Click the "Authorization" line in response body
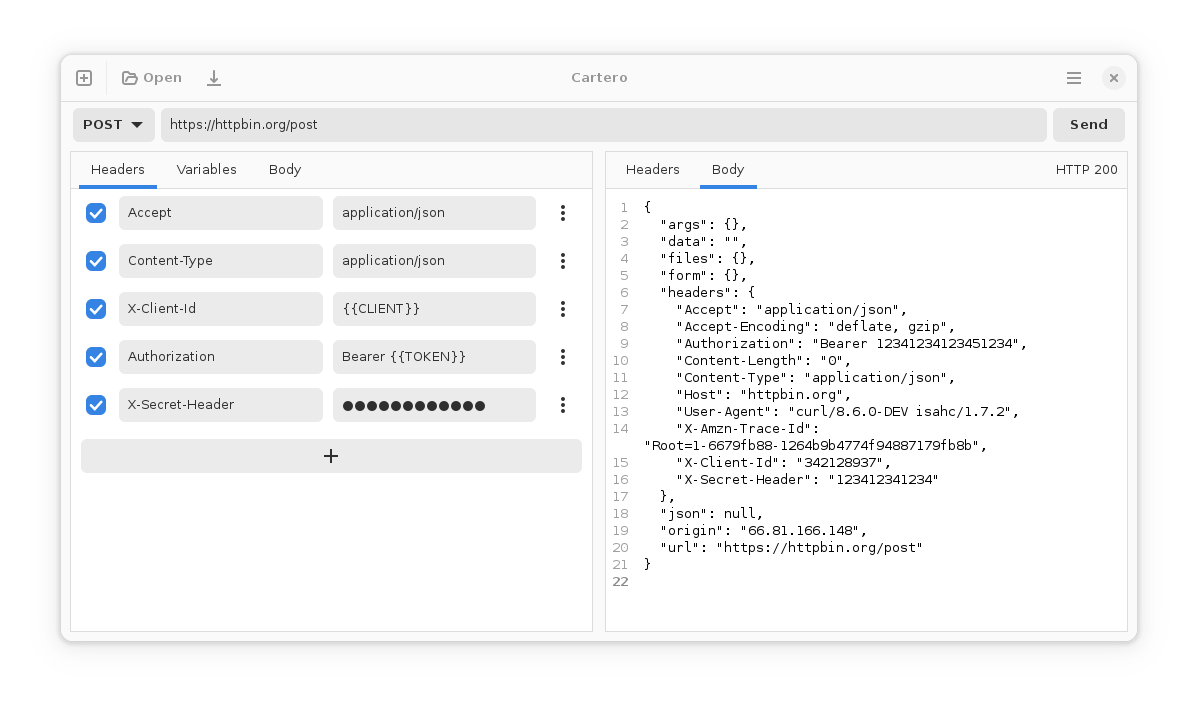This screenshot has height=708, width=1198. point(851,344)
